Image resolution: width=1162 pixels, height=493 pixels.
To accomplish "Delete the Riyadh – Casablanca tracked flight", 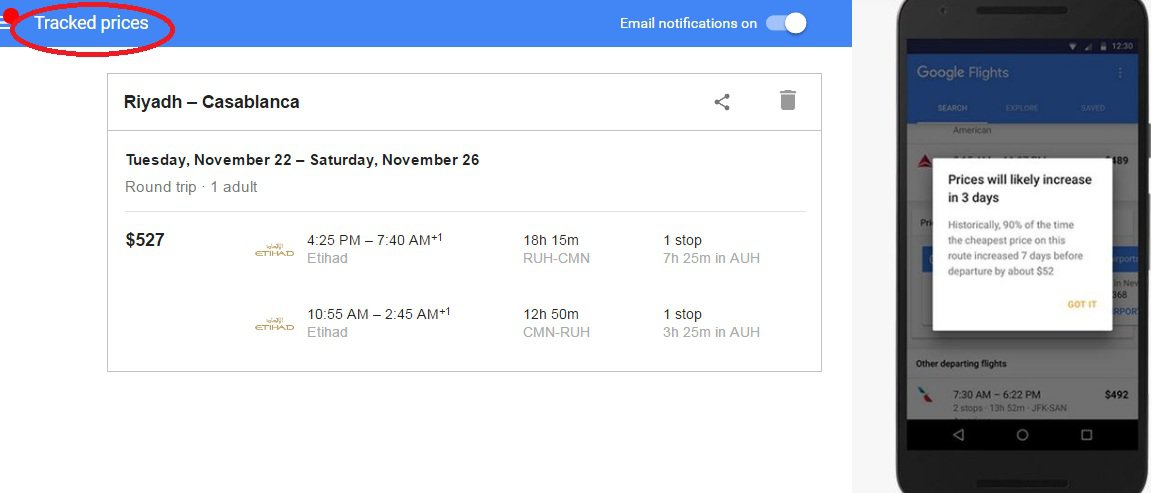I will tap(788, 100).
